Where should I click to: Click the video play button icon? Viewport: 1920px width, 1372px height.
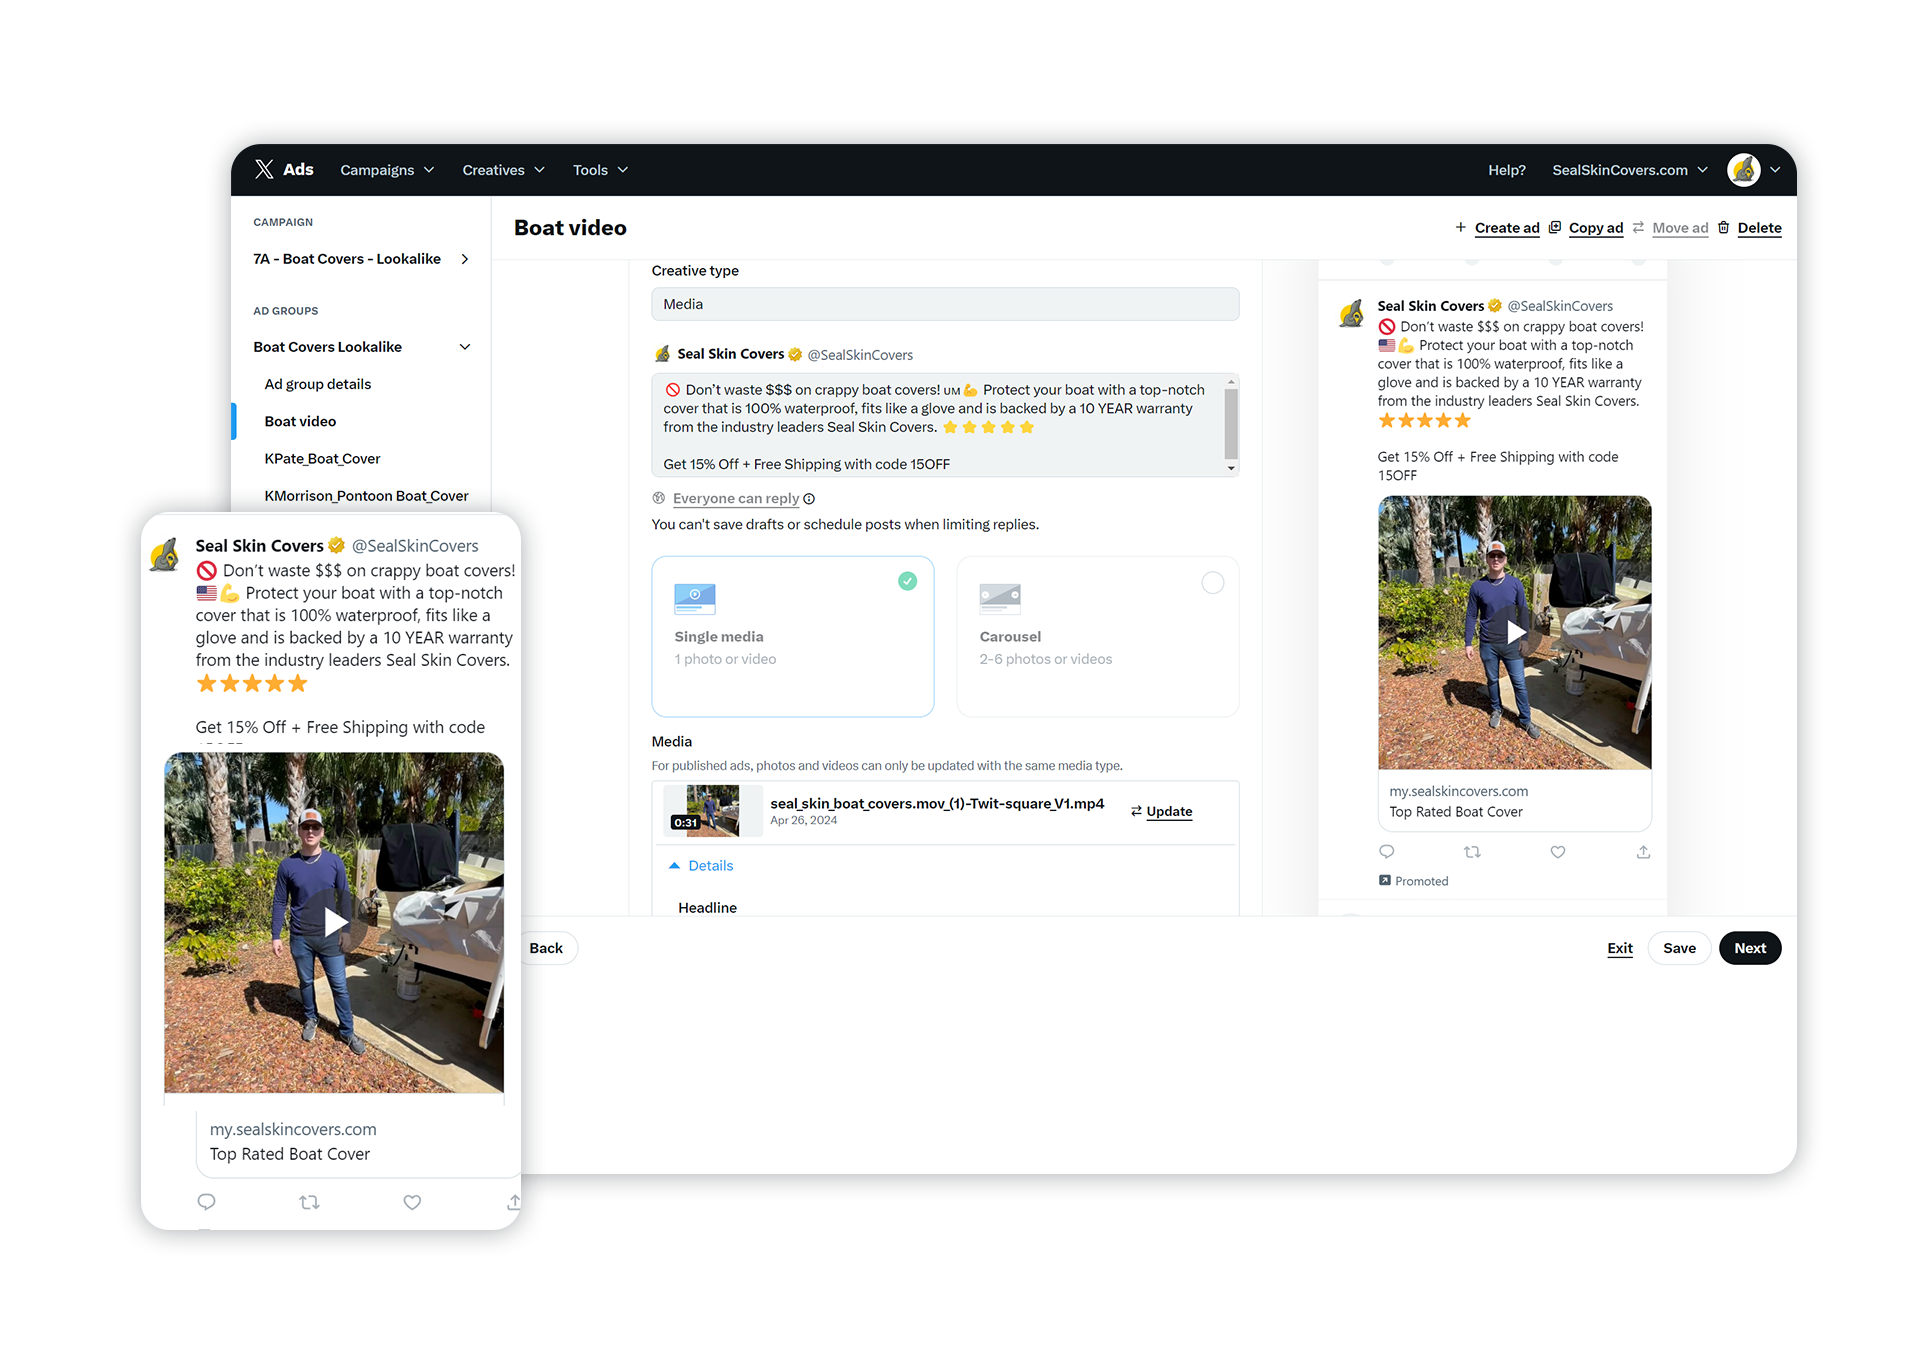(x=334, y=921)
